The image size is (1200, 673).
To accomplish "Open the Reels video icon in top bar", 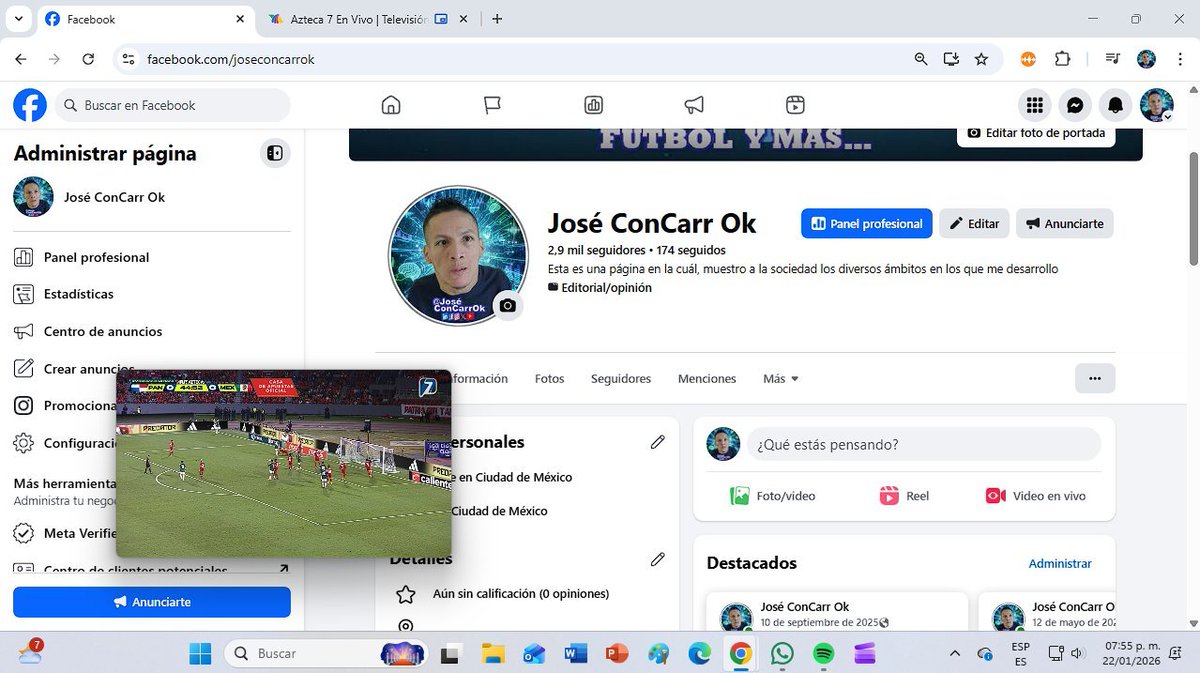I will click(x=795, y=105).
